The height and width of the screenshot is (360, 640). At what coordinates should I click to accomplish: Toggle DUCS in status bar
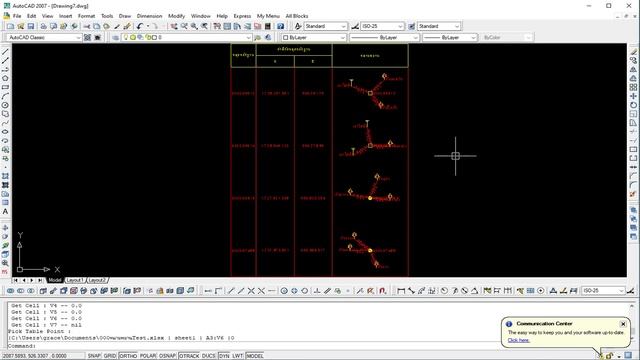(x=209, y=356)
